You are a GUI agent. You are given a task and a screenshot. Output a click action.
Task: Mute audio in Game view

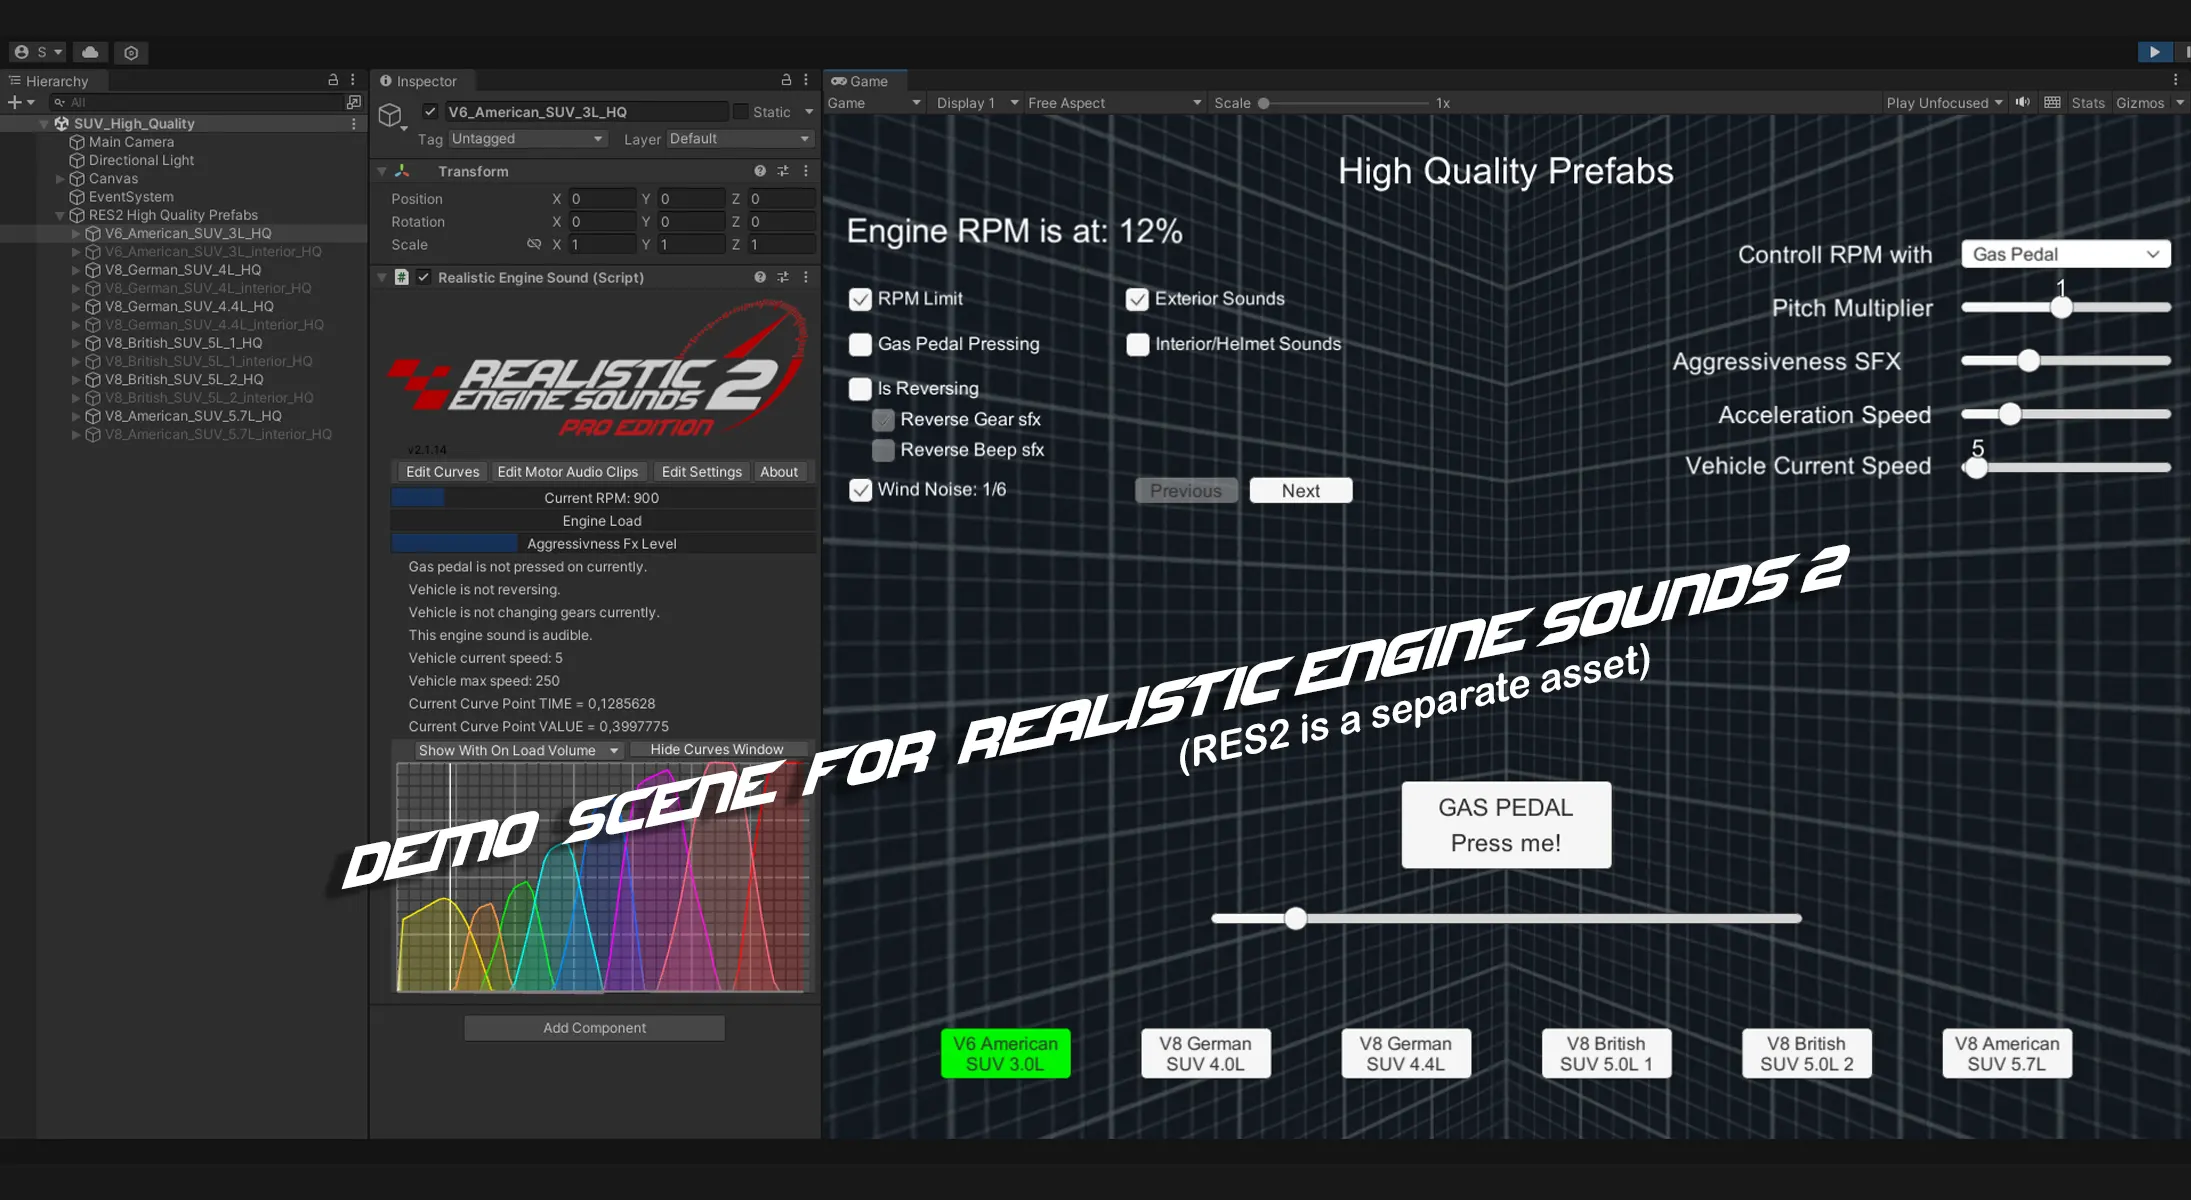pyautogui.click(x=2023, y=102)
